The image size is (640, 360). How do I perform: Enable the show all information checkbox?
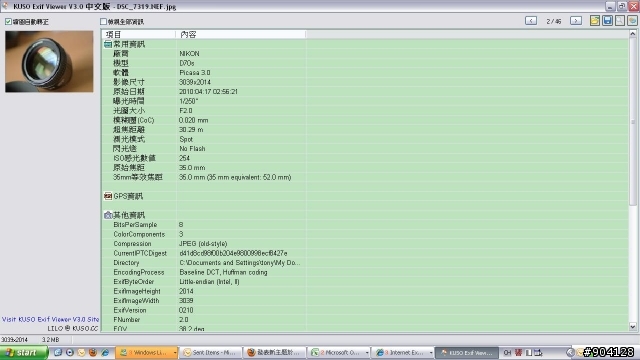[103, 22]
